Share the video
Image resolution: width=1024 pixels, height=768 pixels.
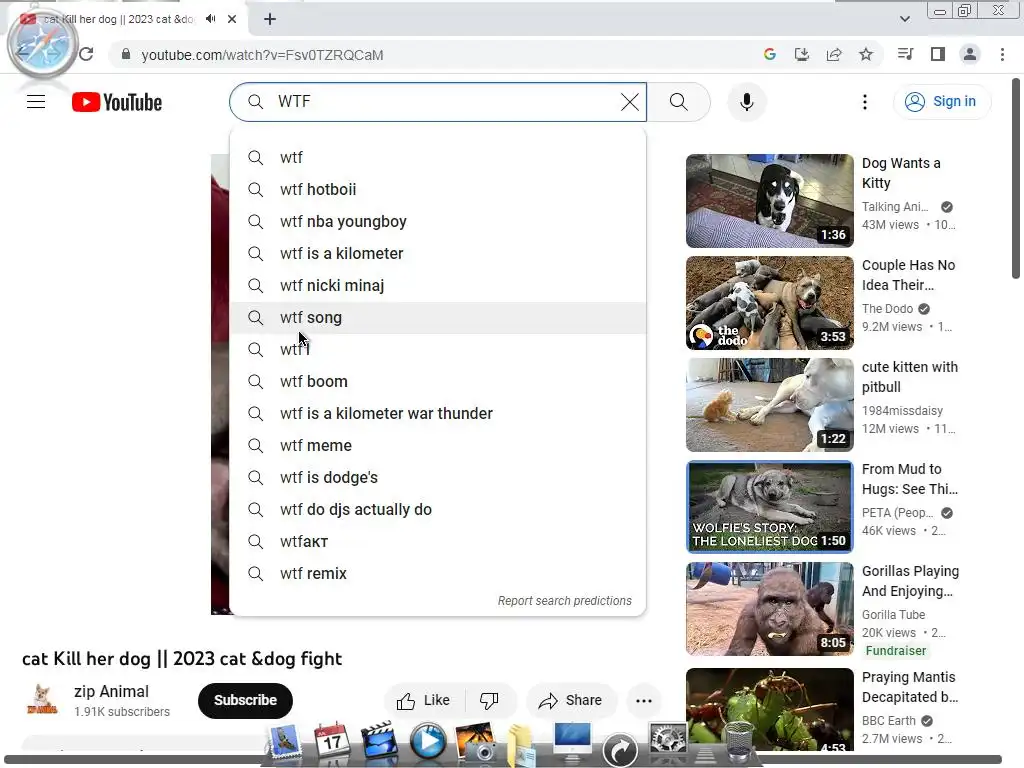click(571, 700)
